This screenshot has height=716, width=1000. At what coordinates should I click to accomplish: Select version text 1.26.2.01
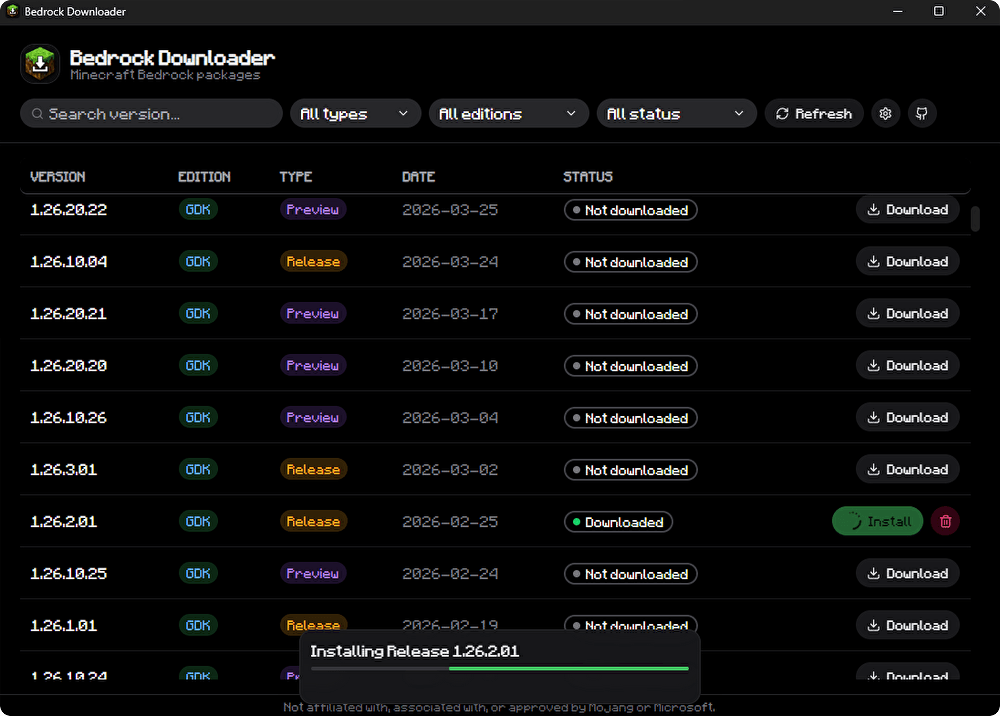click(x=64, y=522)
